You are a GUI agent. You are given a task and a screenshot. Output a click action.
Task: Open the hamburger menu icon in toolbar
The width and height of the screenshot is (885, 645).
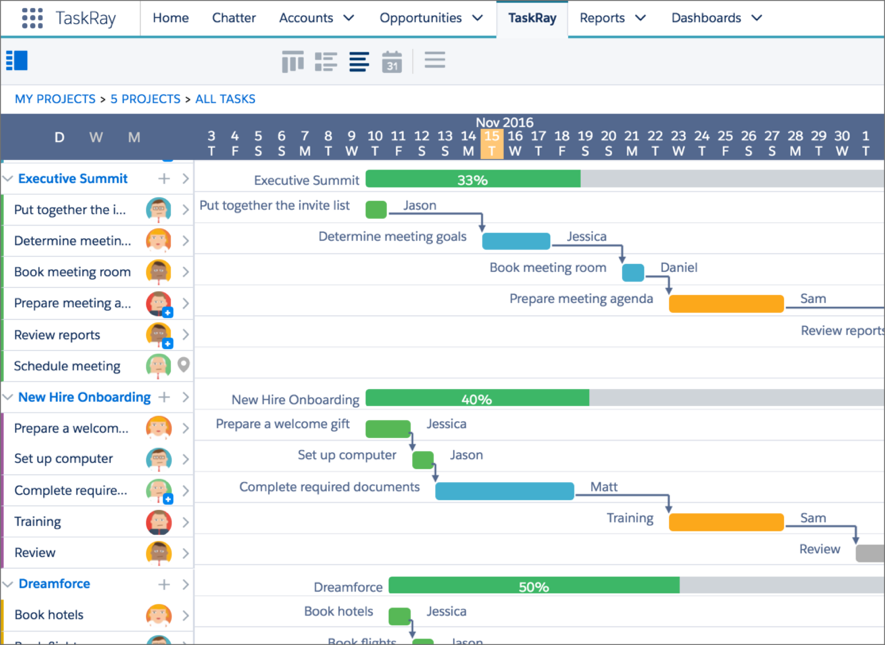coord(434,61)
